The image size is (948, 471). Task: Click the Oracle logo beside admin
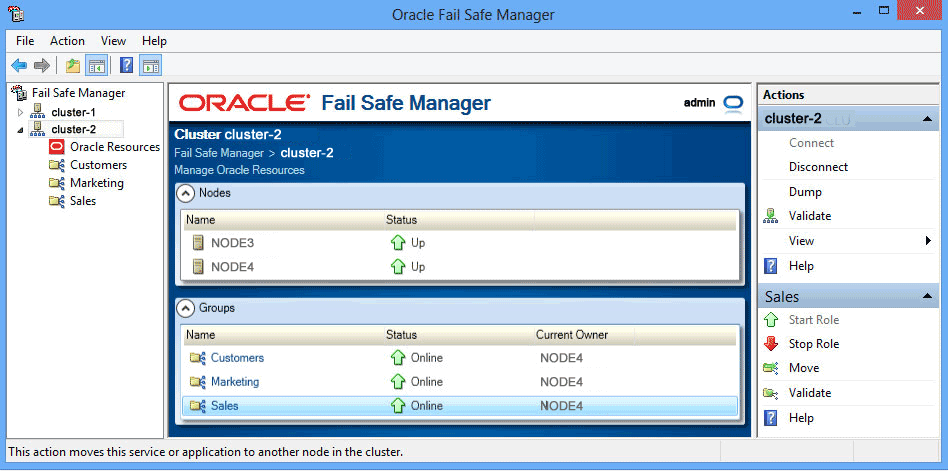pyautogui.click(x=733, y=103)
